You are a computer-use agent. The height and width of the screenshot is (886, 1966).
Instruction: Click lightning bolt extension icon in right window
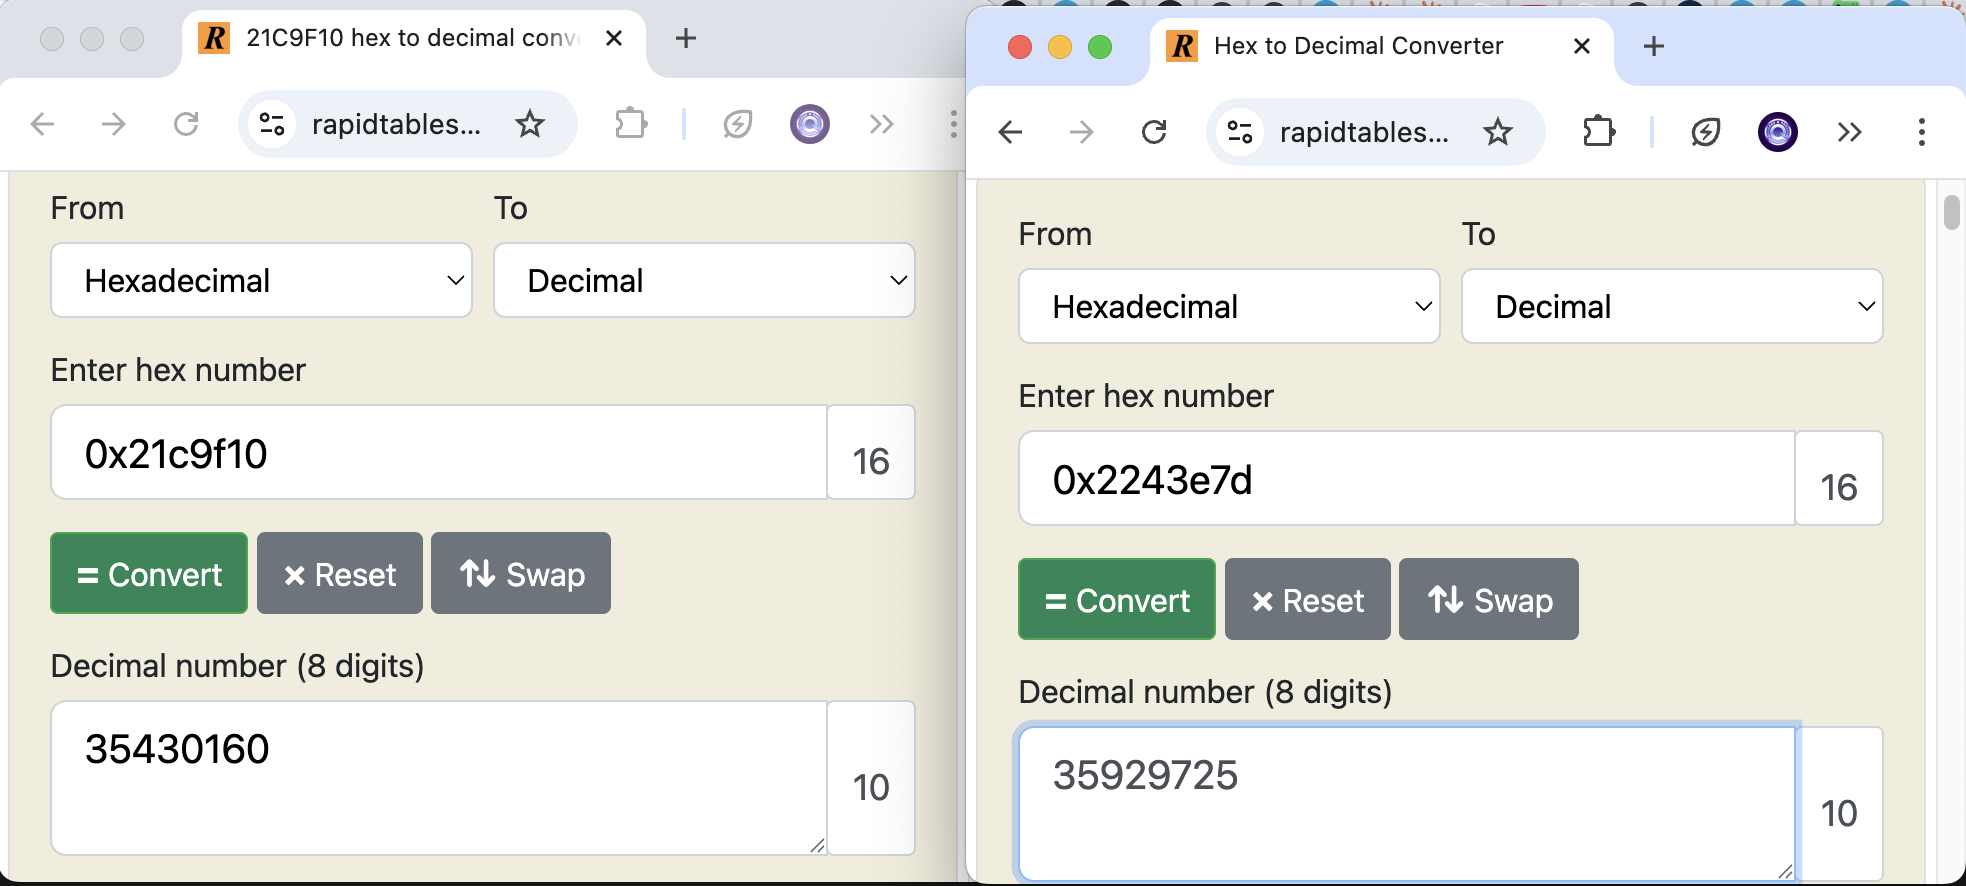point(1705,132)
